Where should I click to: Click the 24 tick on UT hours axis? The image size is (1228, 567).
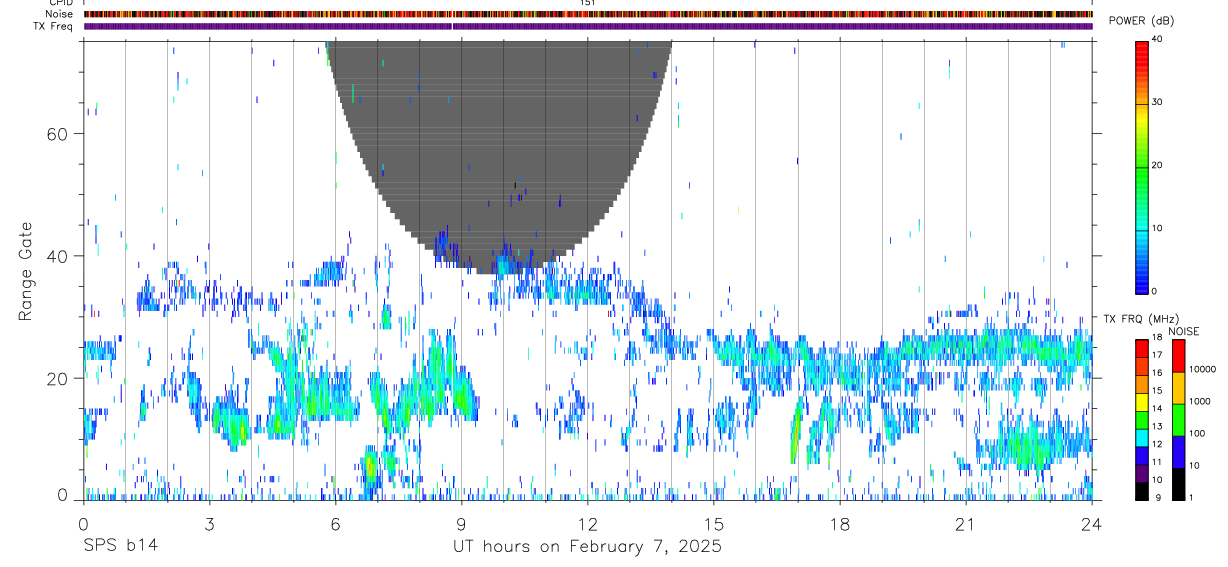click(x=1092, y=523)
